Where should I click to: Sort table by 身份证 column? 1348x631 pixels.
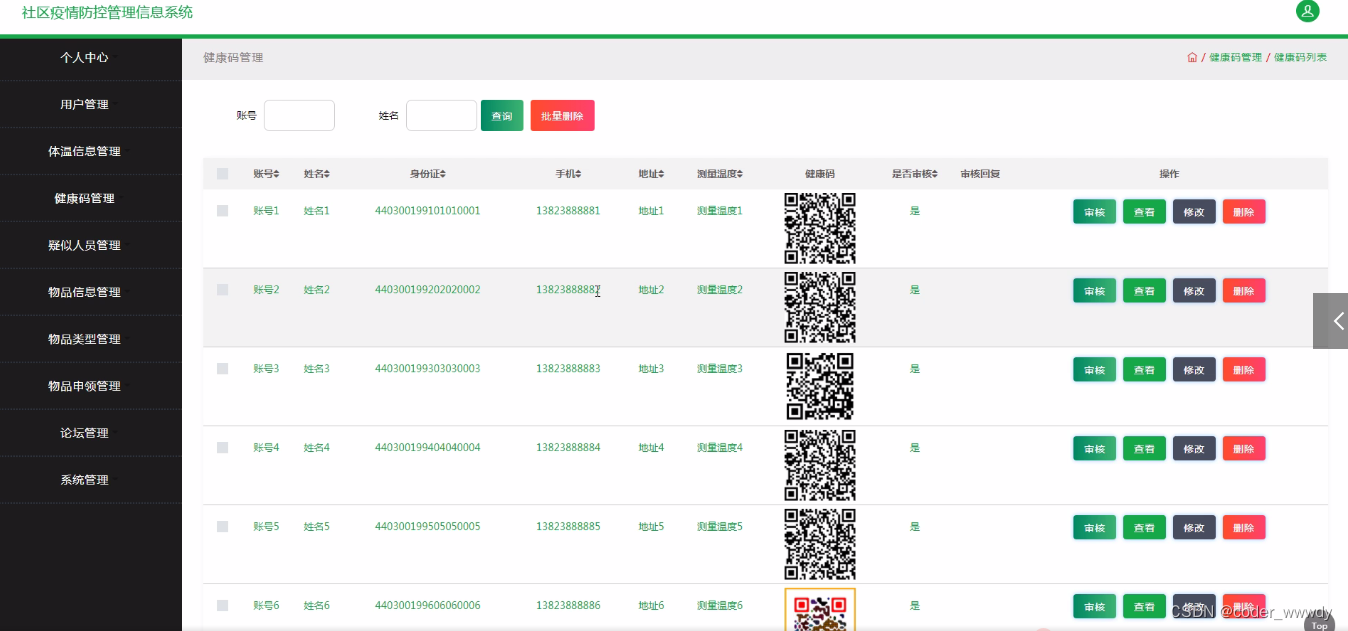coord(428,174)
